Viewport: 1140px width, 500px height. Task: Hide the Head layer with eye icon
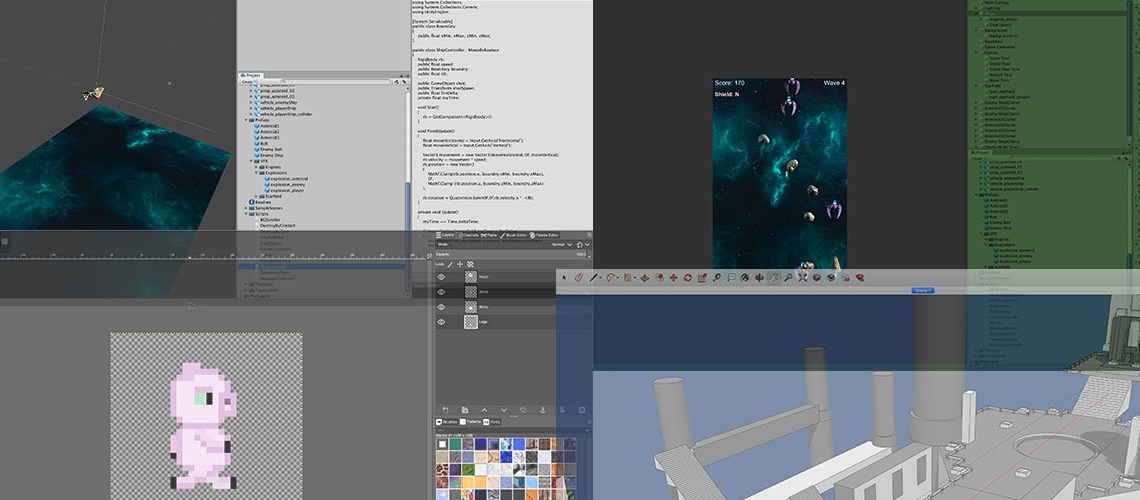click(x=441, y=277)
